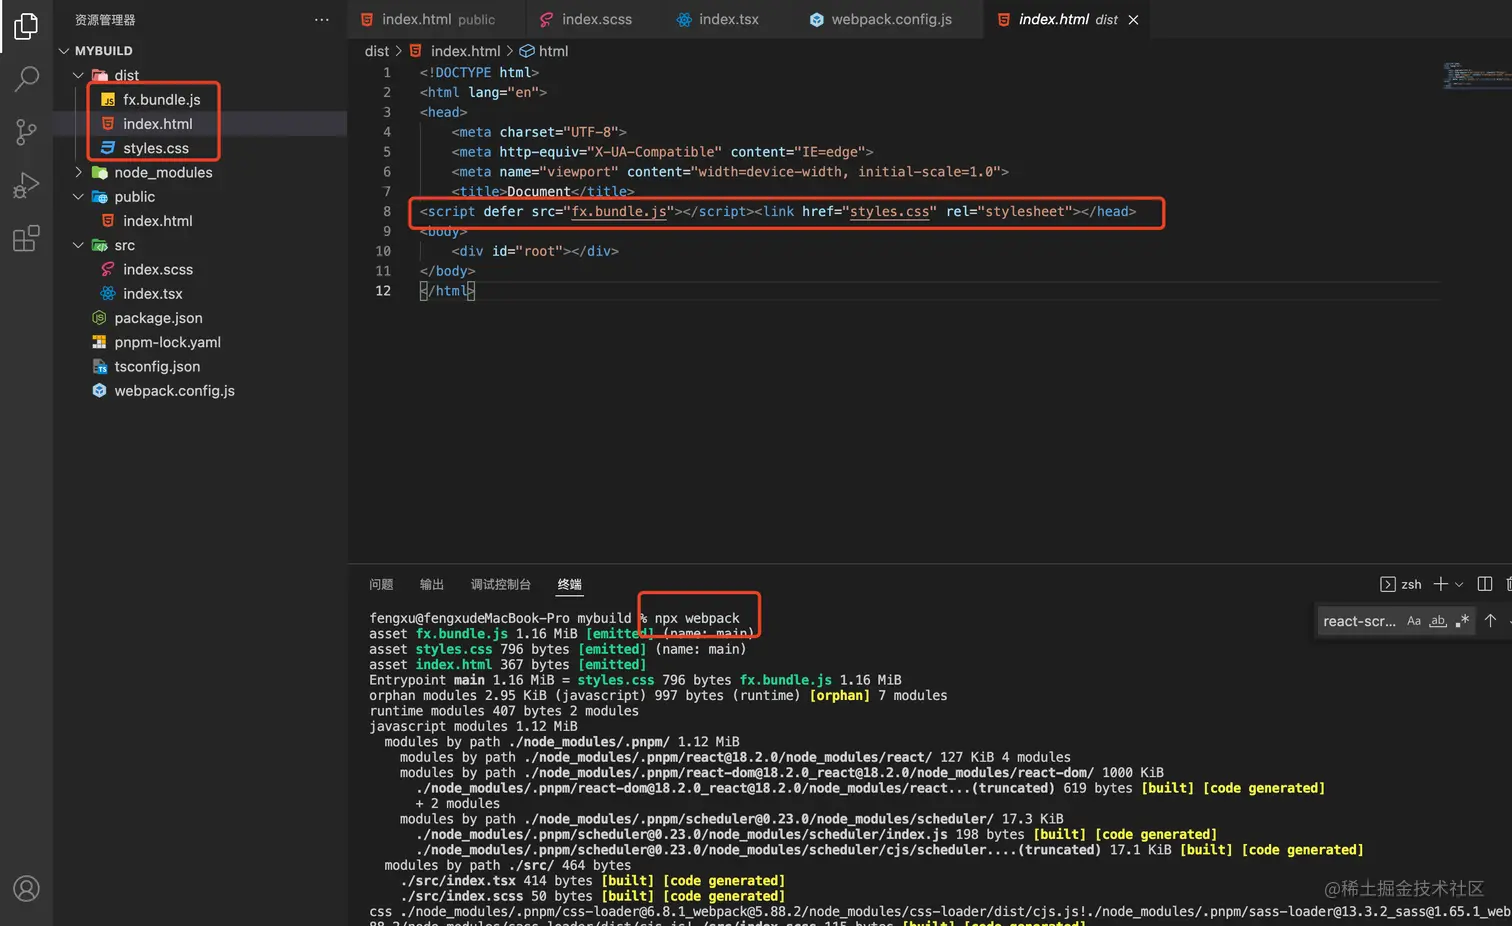Click fx.bundle.js JavaScript file icon

(108, 100)
